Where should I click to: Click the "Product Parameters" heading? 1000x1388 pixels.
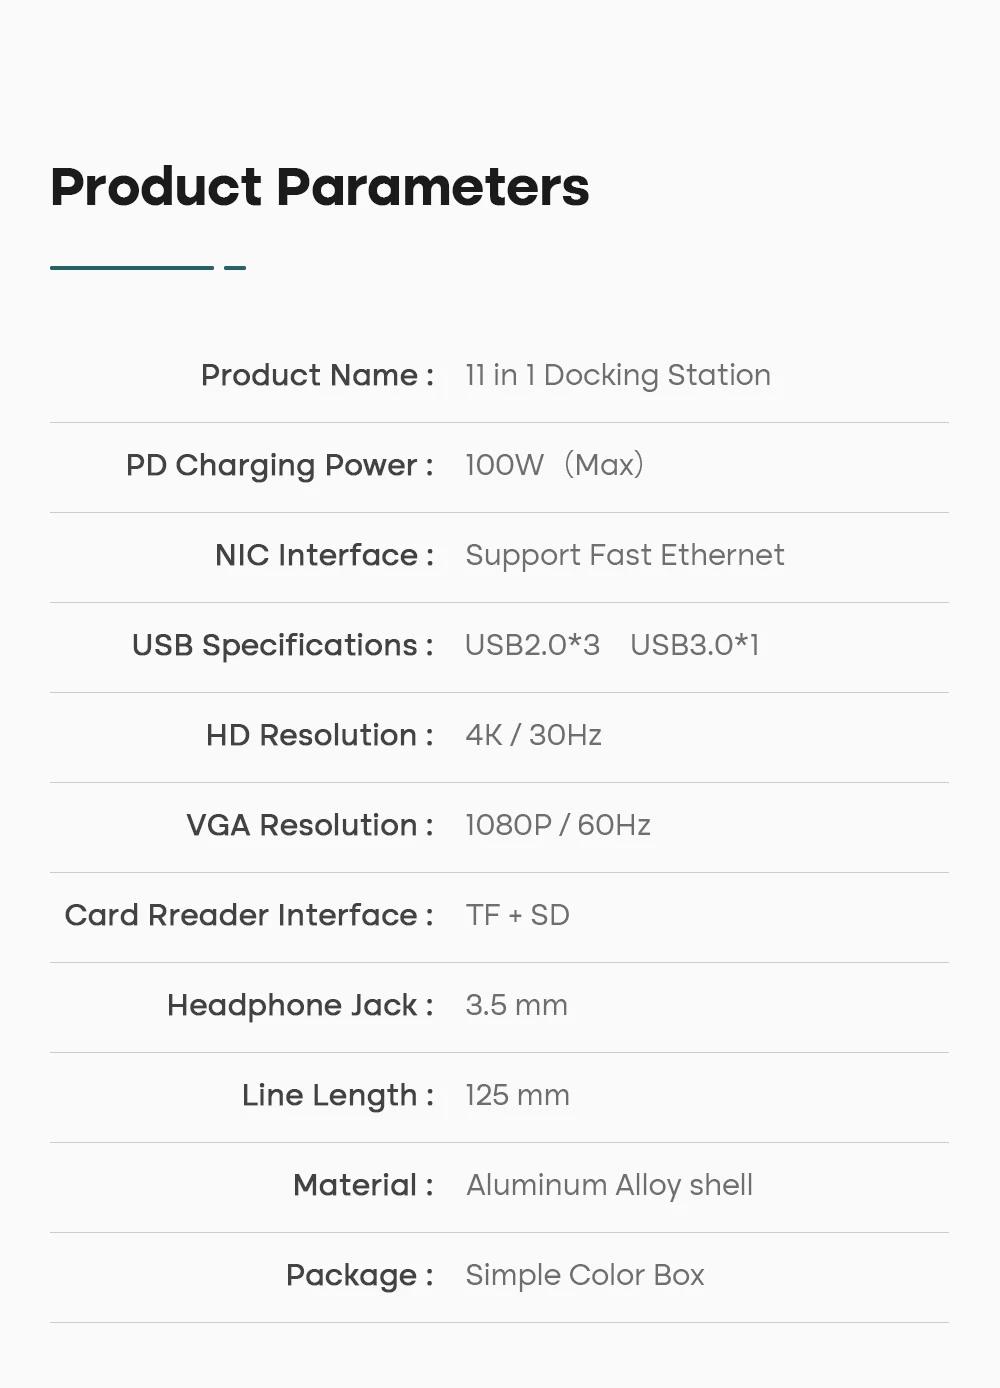click(x=320, y=187)
